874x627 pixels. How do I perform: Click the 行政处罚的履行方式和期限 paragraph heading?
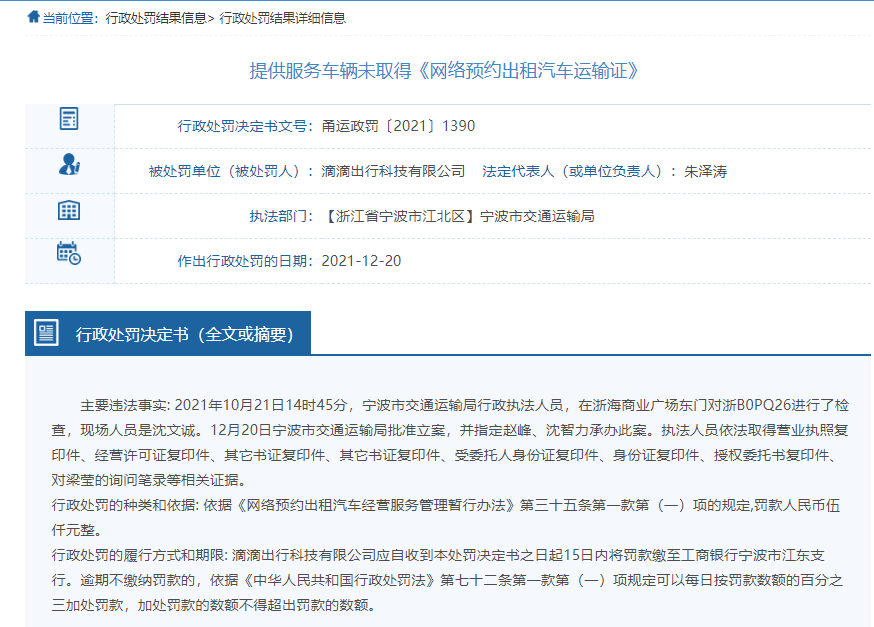point(139,556)
